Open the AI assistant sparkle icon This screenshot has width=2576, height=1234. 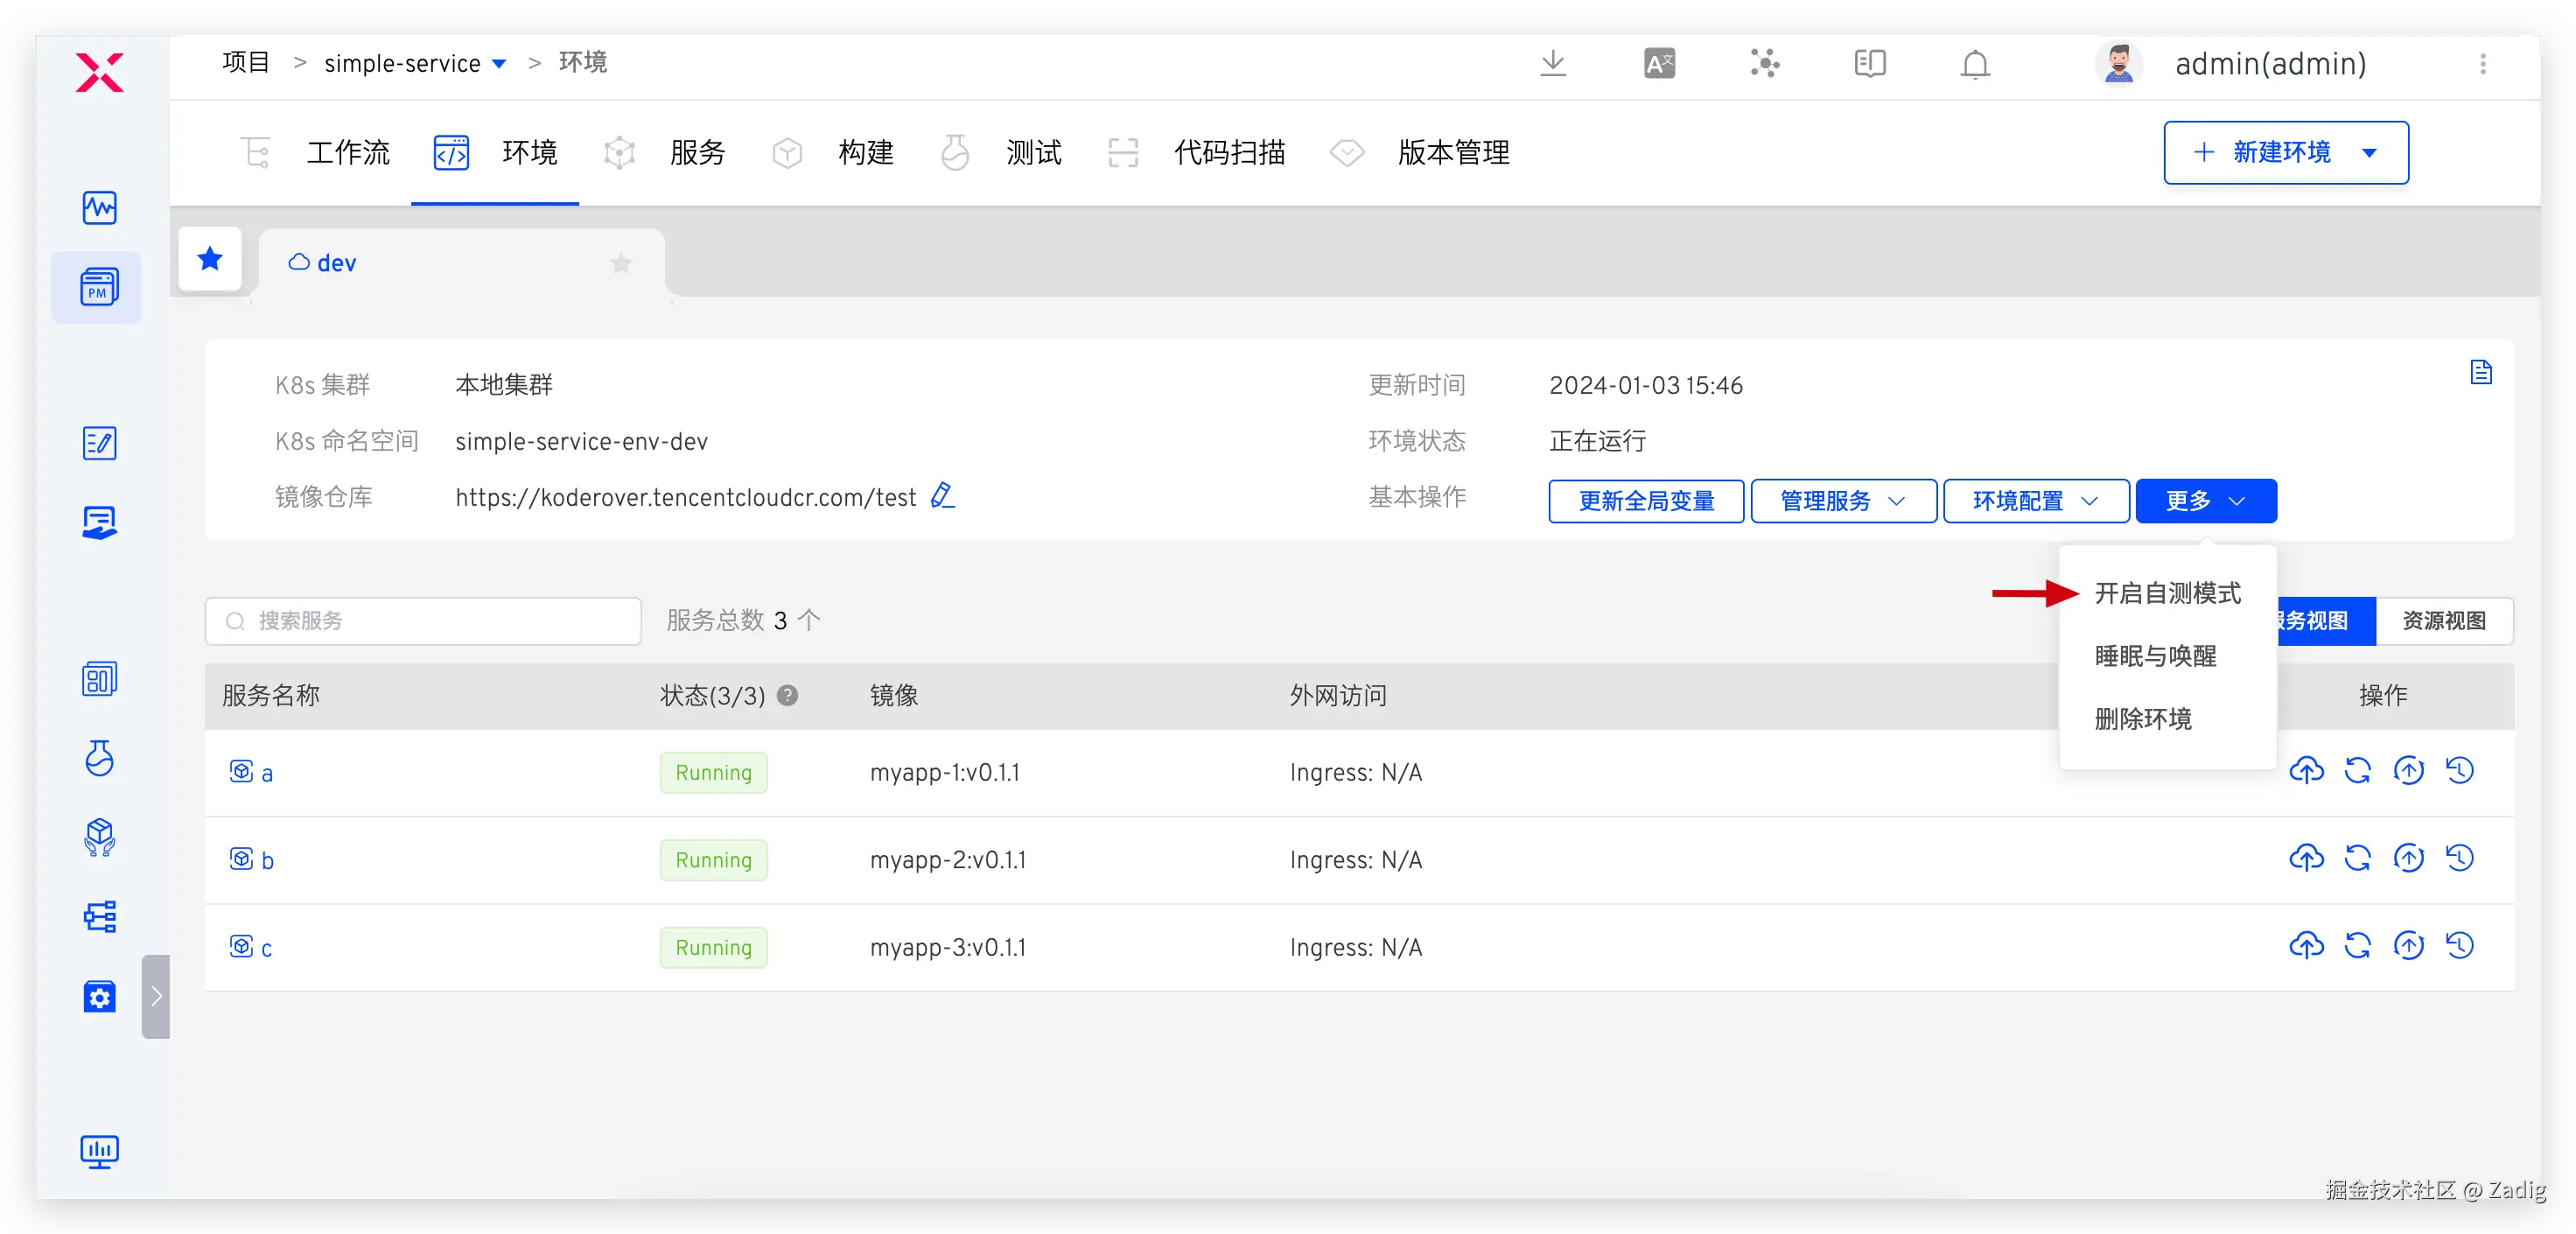coord(1765,64)
